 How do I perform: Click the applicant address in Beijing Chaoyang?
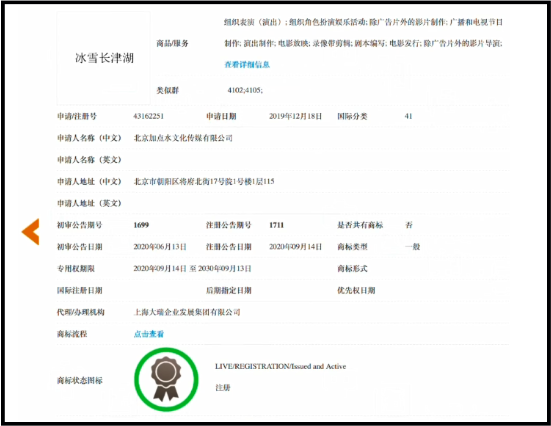pyautogui.click(x=204, y=181)
